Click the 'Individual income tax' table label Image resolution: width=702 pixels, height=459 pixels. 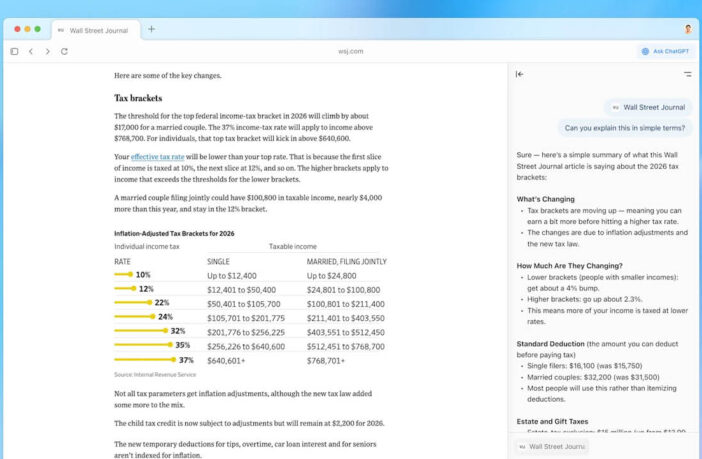(x=147, y=247)
